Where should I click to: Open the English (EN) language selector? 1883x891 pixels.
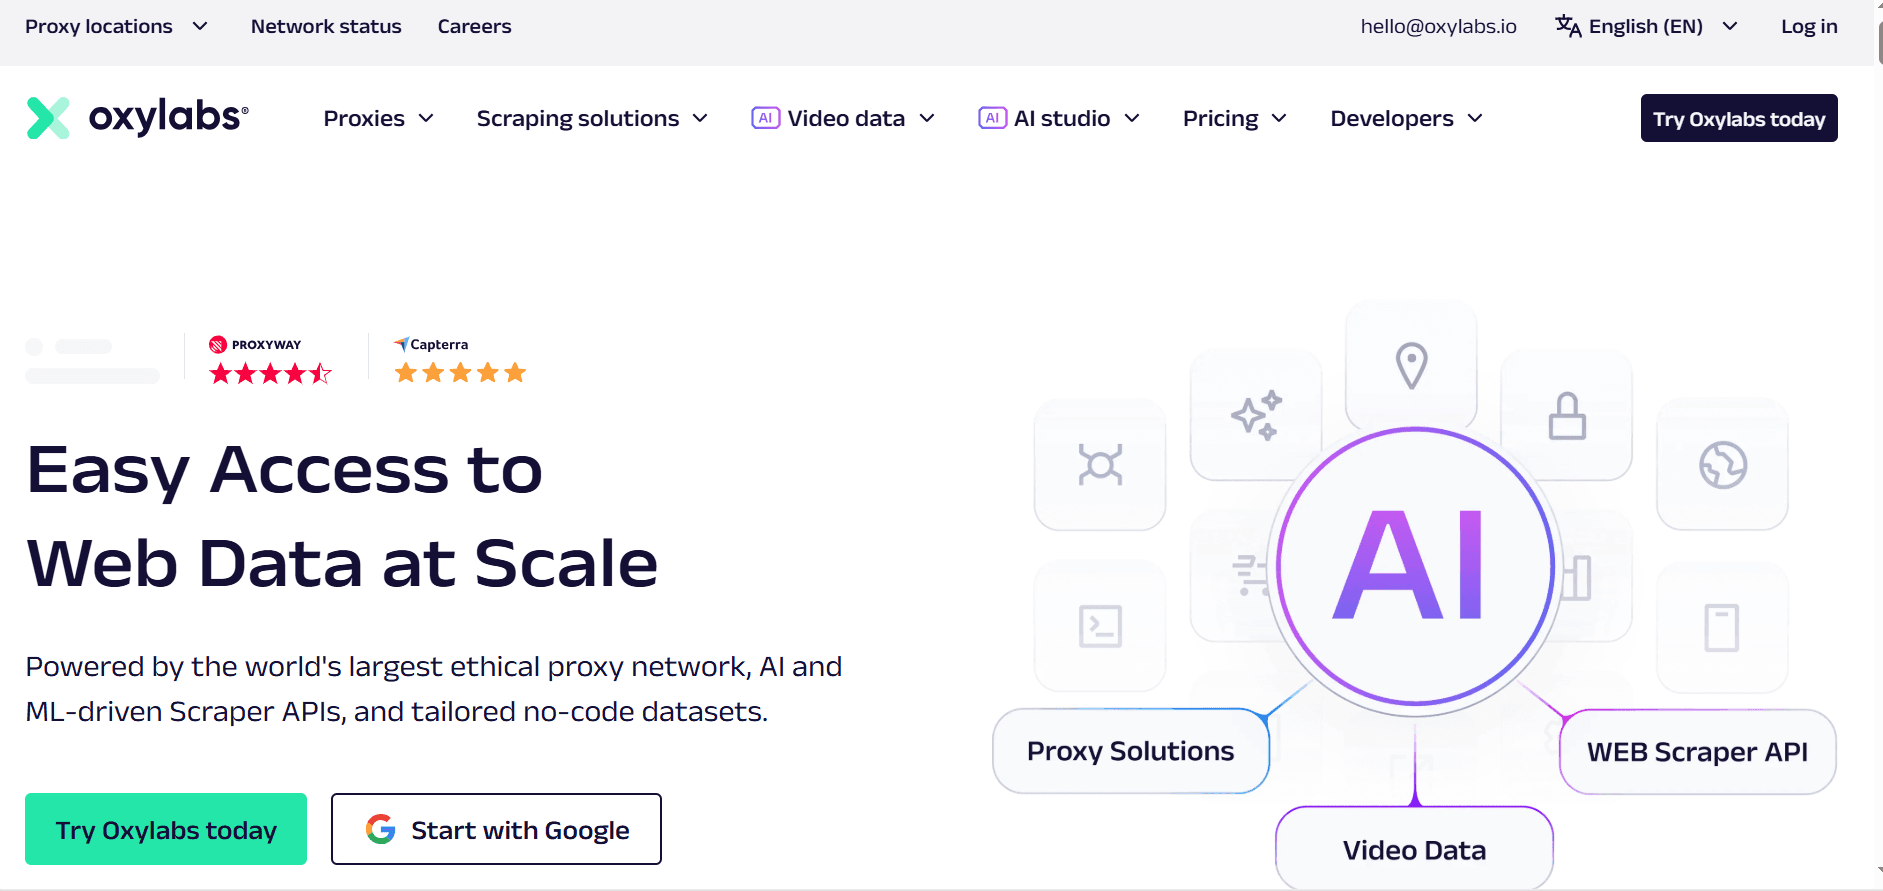pos(1646,26)
